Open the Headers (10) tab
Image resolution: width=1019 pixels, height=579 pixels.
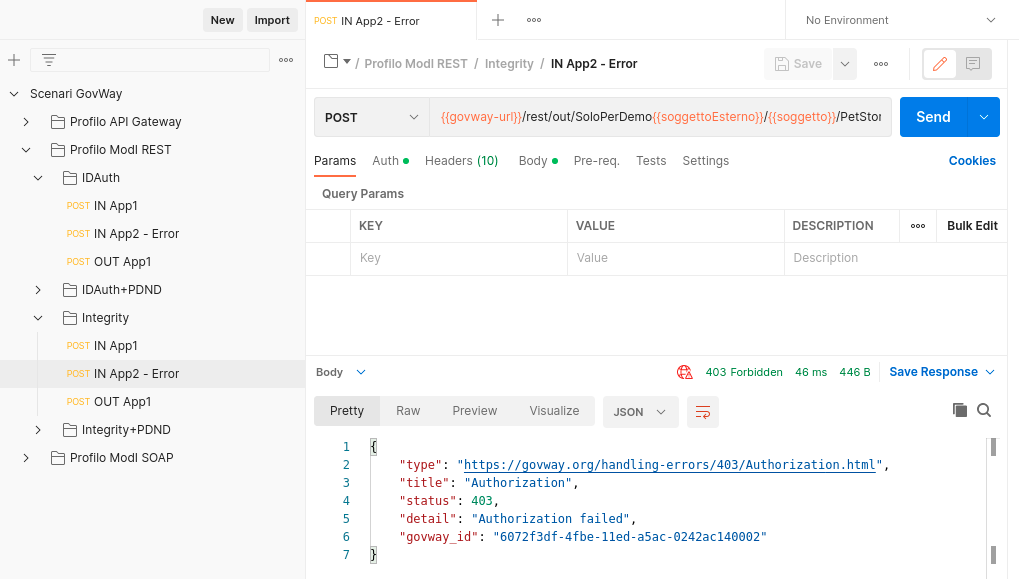click(x=461, y=161)
